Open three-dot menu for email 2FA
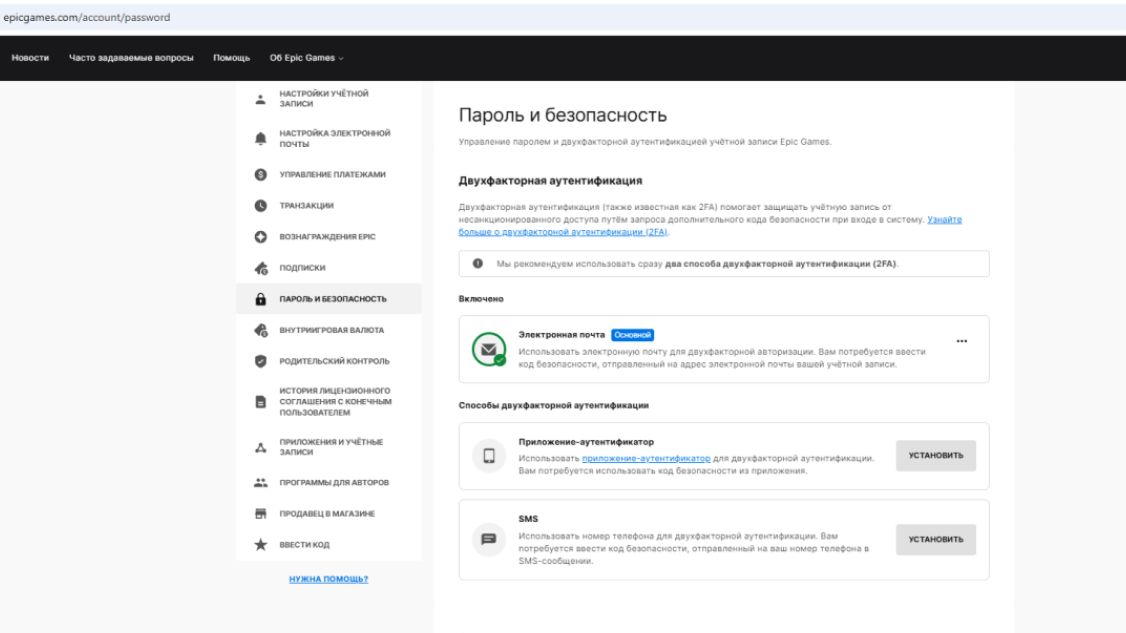 tap(962, 341)
